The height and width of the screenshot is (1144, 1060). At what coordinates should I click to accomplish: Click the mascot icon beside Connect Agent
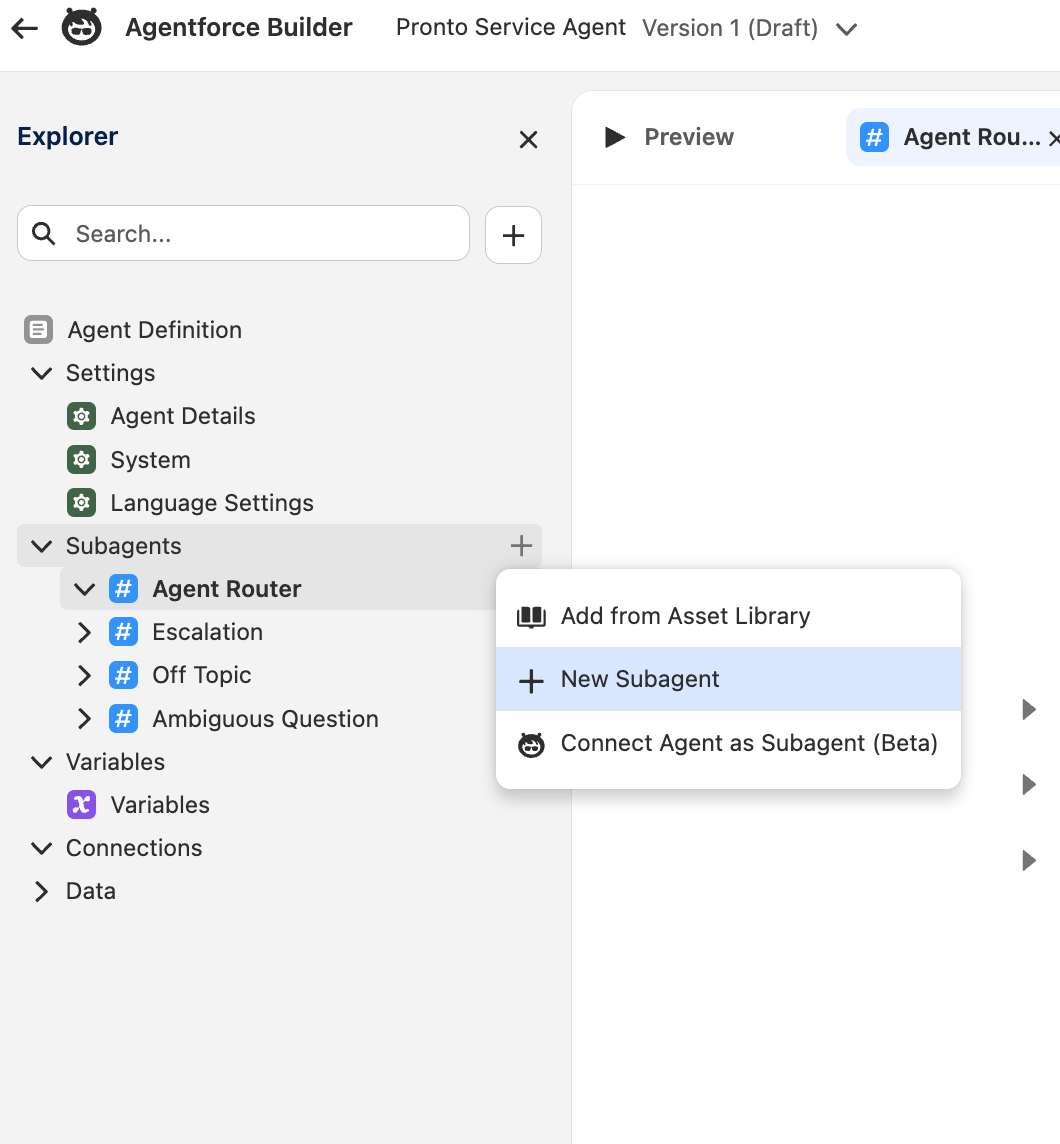[x=531, y=745]
